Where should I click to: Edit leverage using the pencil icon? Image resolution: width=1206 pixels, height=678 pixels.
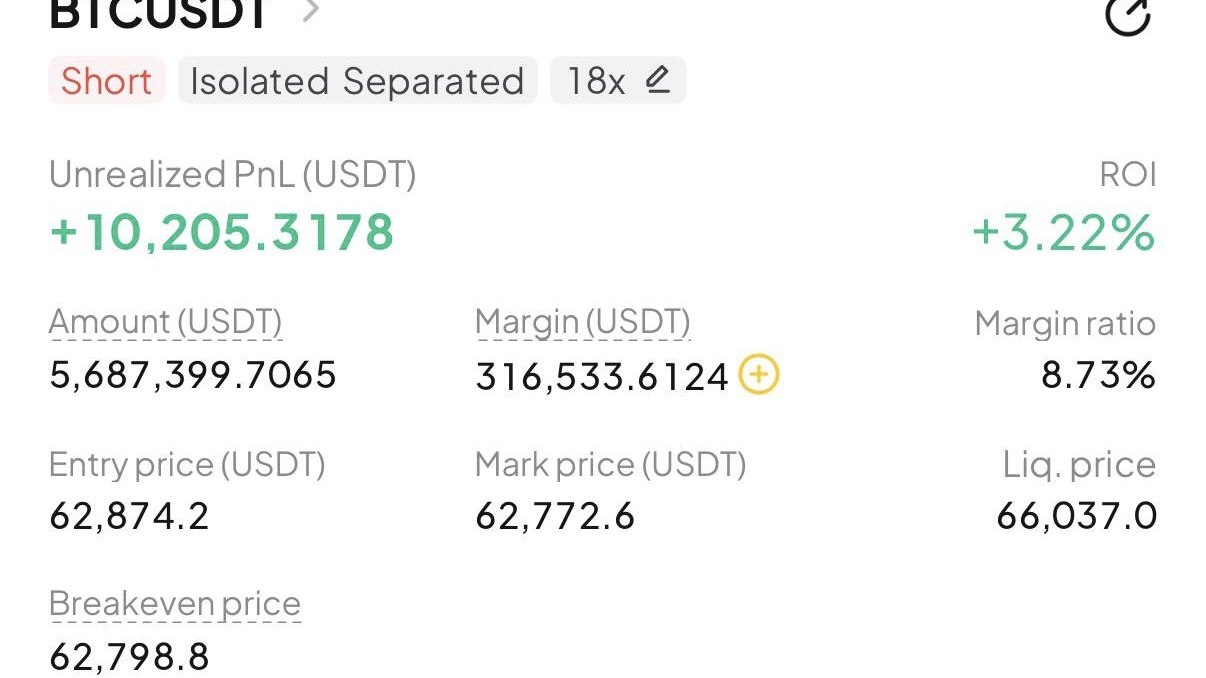(657, 79)
